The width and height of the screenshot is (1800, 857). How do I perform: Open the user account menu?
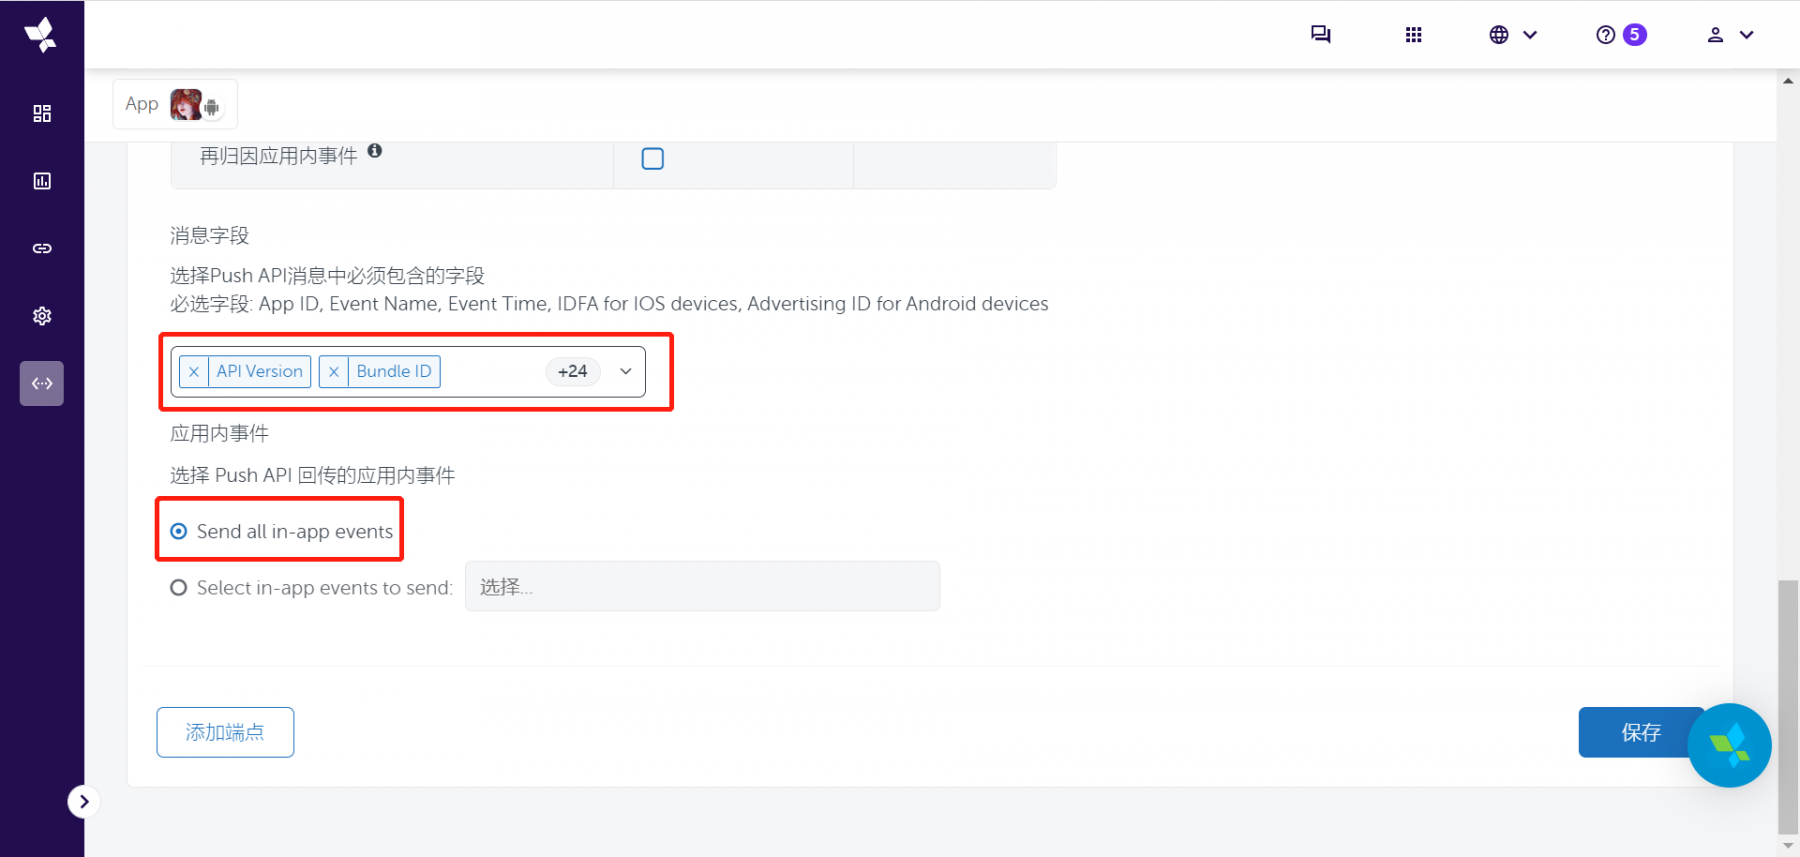(1730, 35)
